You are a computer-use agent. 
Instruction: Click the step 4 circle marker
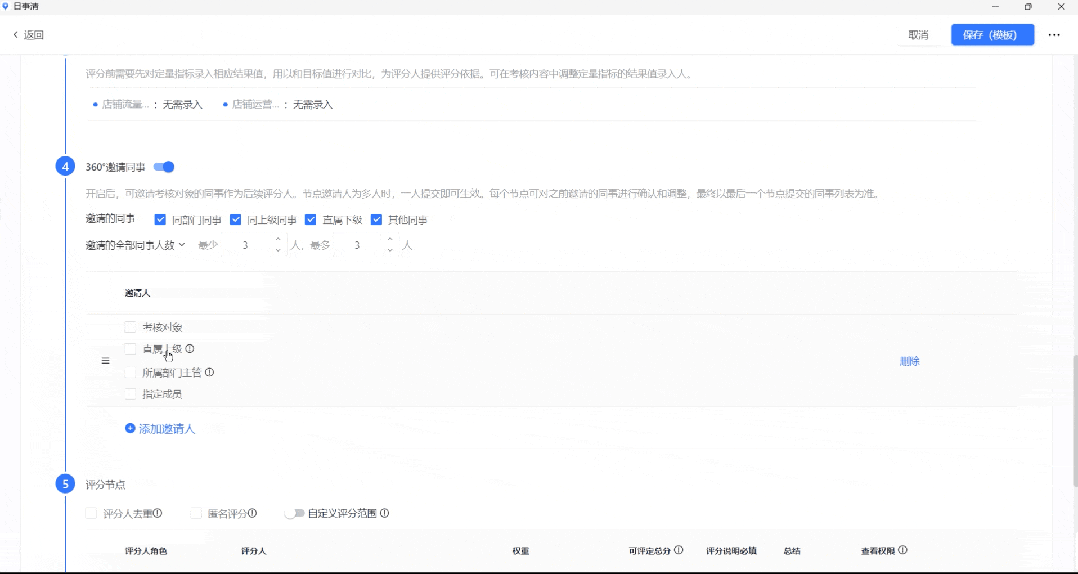point(65,166)
